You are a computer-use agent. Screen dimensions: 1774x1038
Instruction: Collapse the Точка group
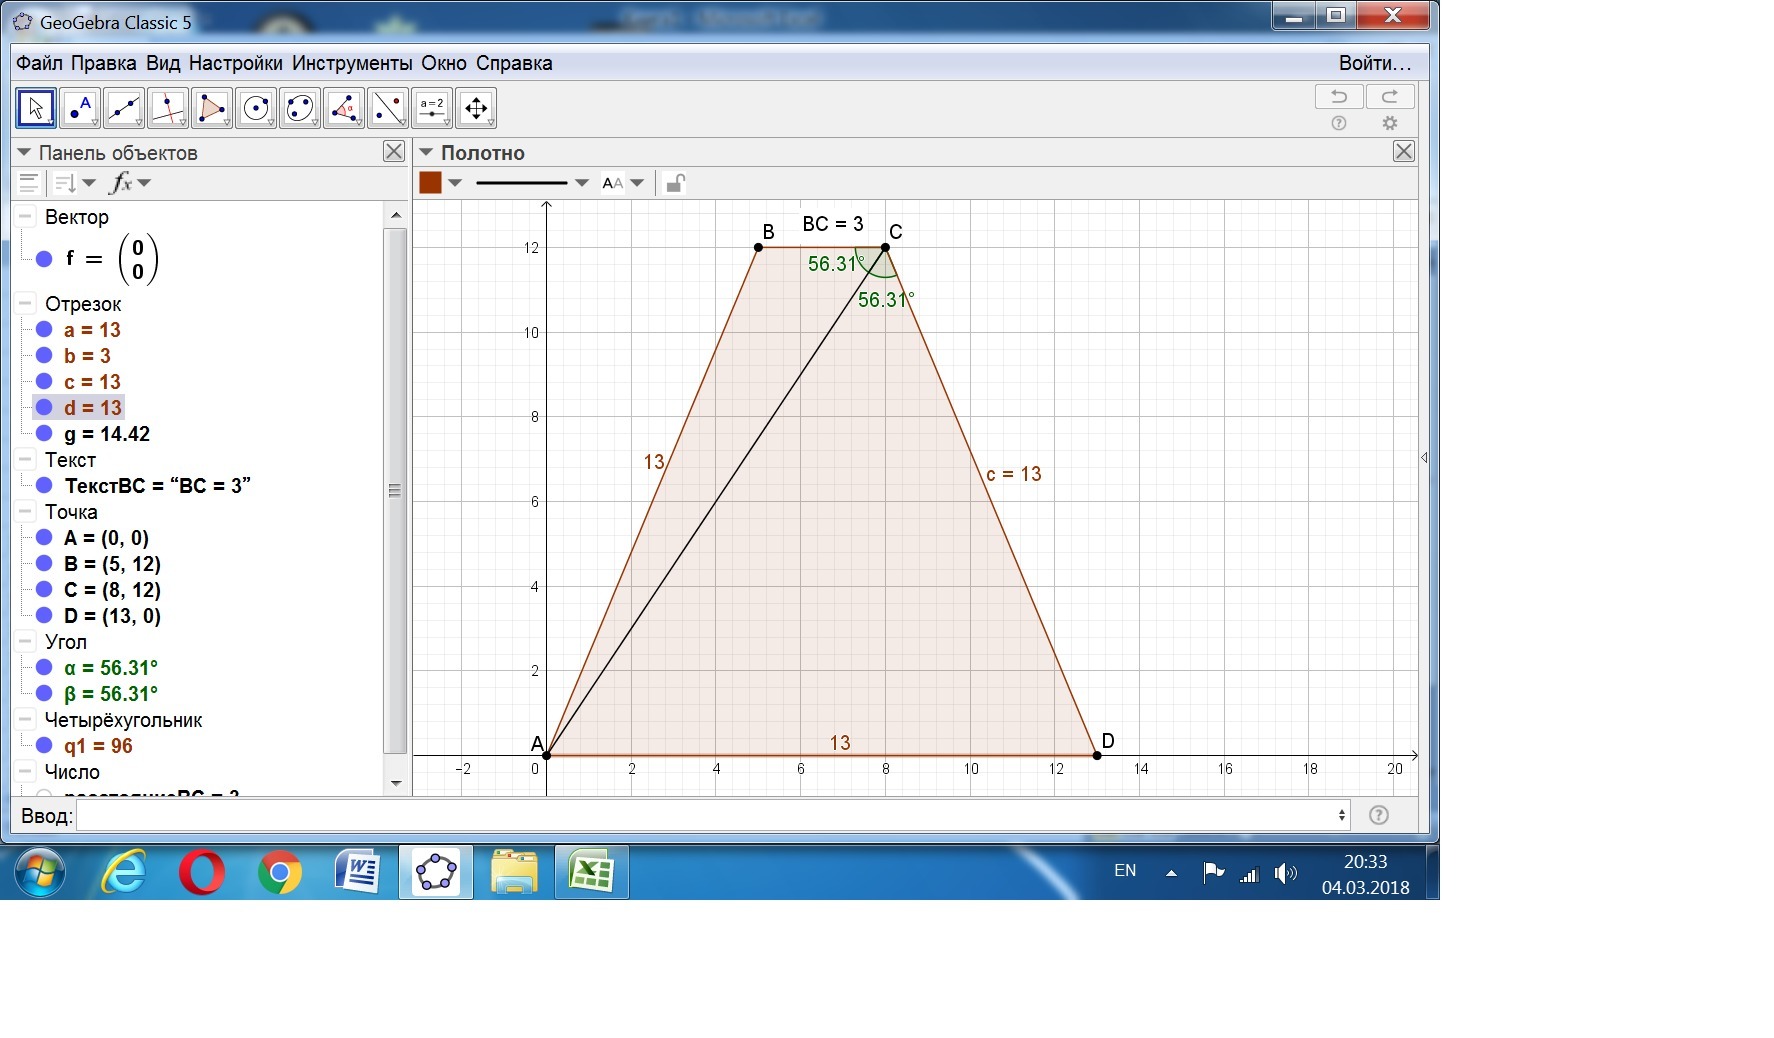click(x=26, y=512)
